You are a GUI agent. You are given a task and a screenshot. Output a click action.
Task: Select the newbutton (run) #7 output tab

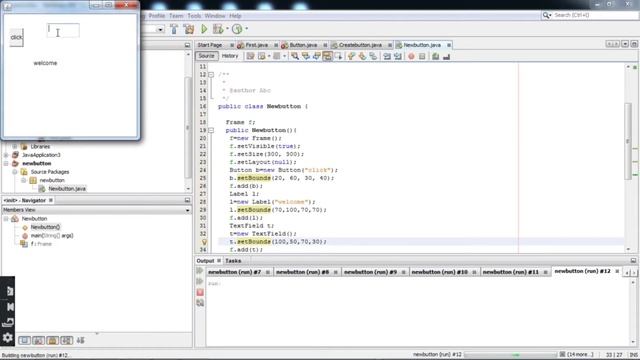234,272
